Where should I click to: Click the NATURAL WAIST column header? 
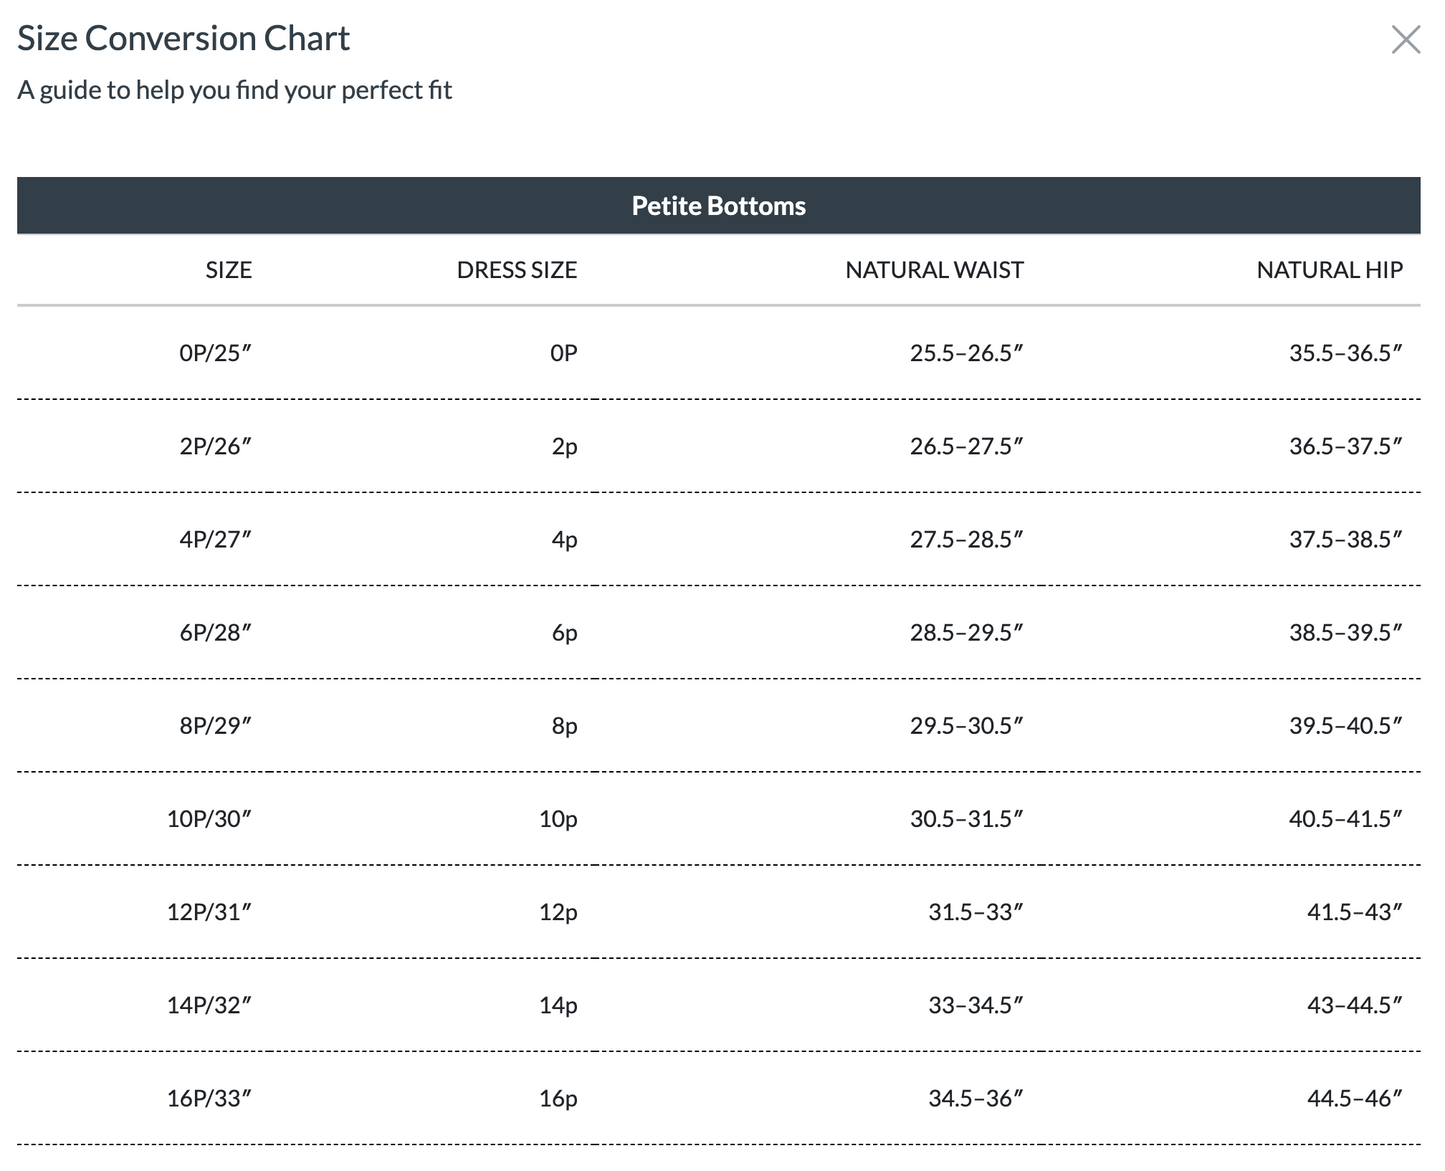(934, 270)
